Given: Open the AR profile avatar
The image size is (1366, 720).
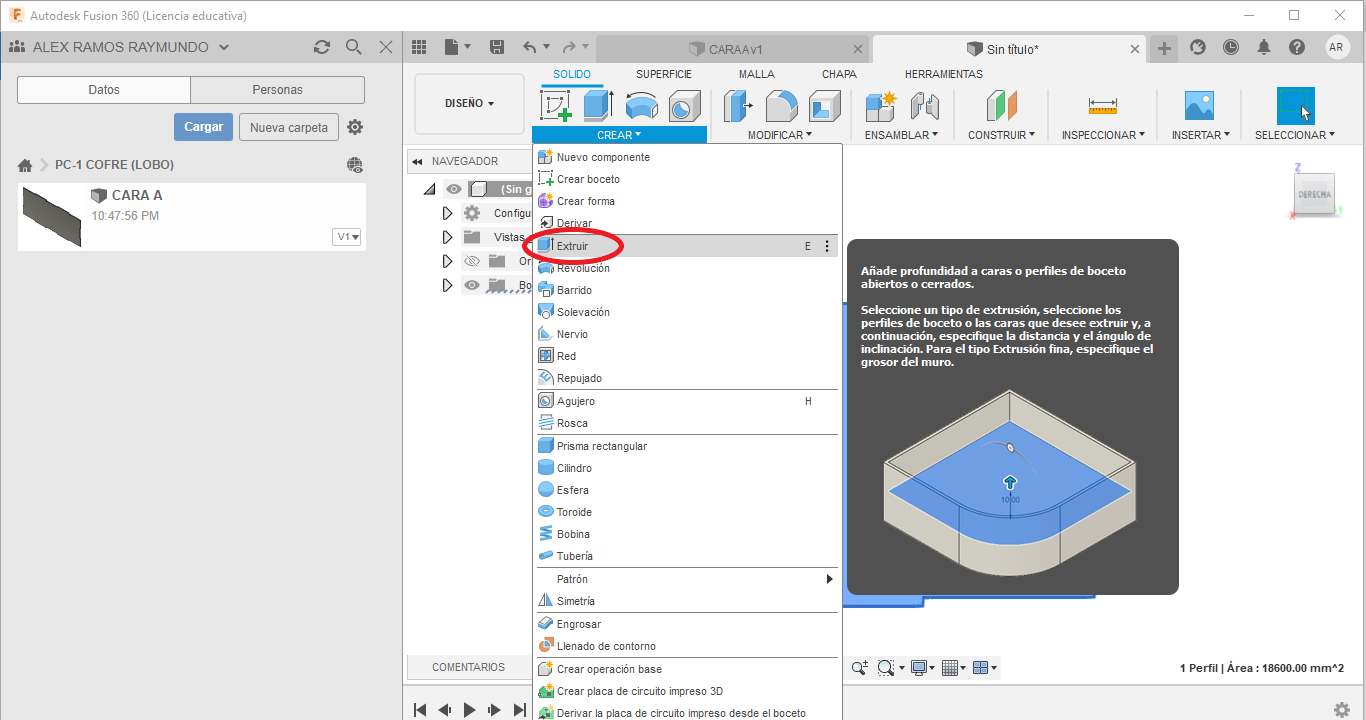Looking at the screenshot, I should tap(1337, 47).
